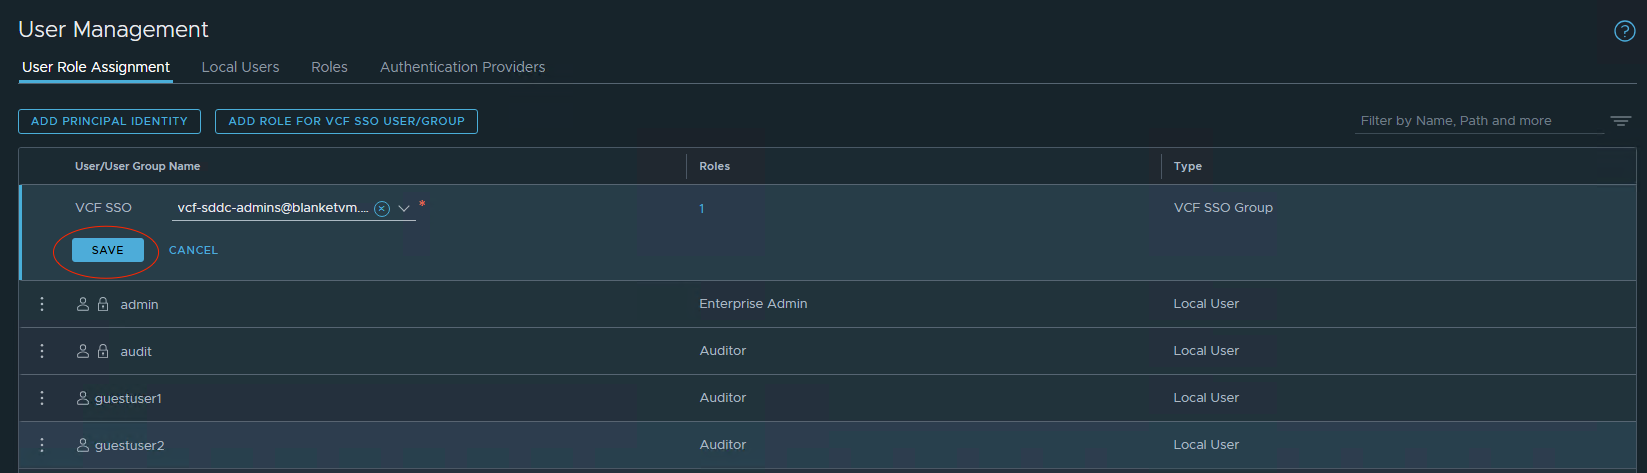Image resolution: width=1647 pixels, height=473 pixels.
Task: Click ADD PRINCIPAL IDENTITY button
Action: [x=109, y=121]
